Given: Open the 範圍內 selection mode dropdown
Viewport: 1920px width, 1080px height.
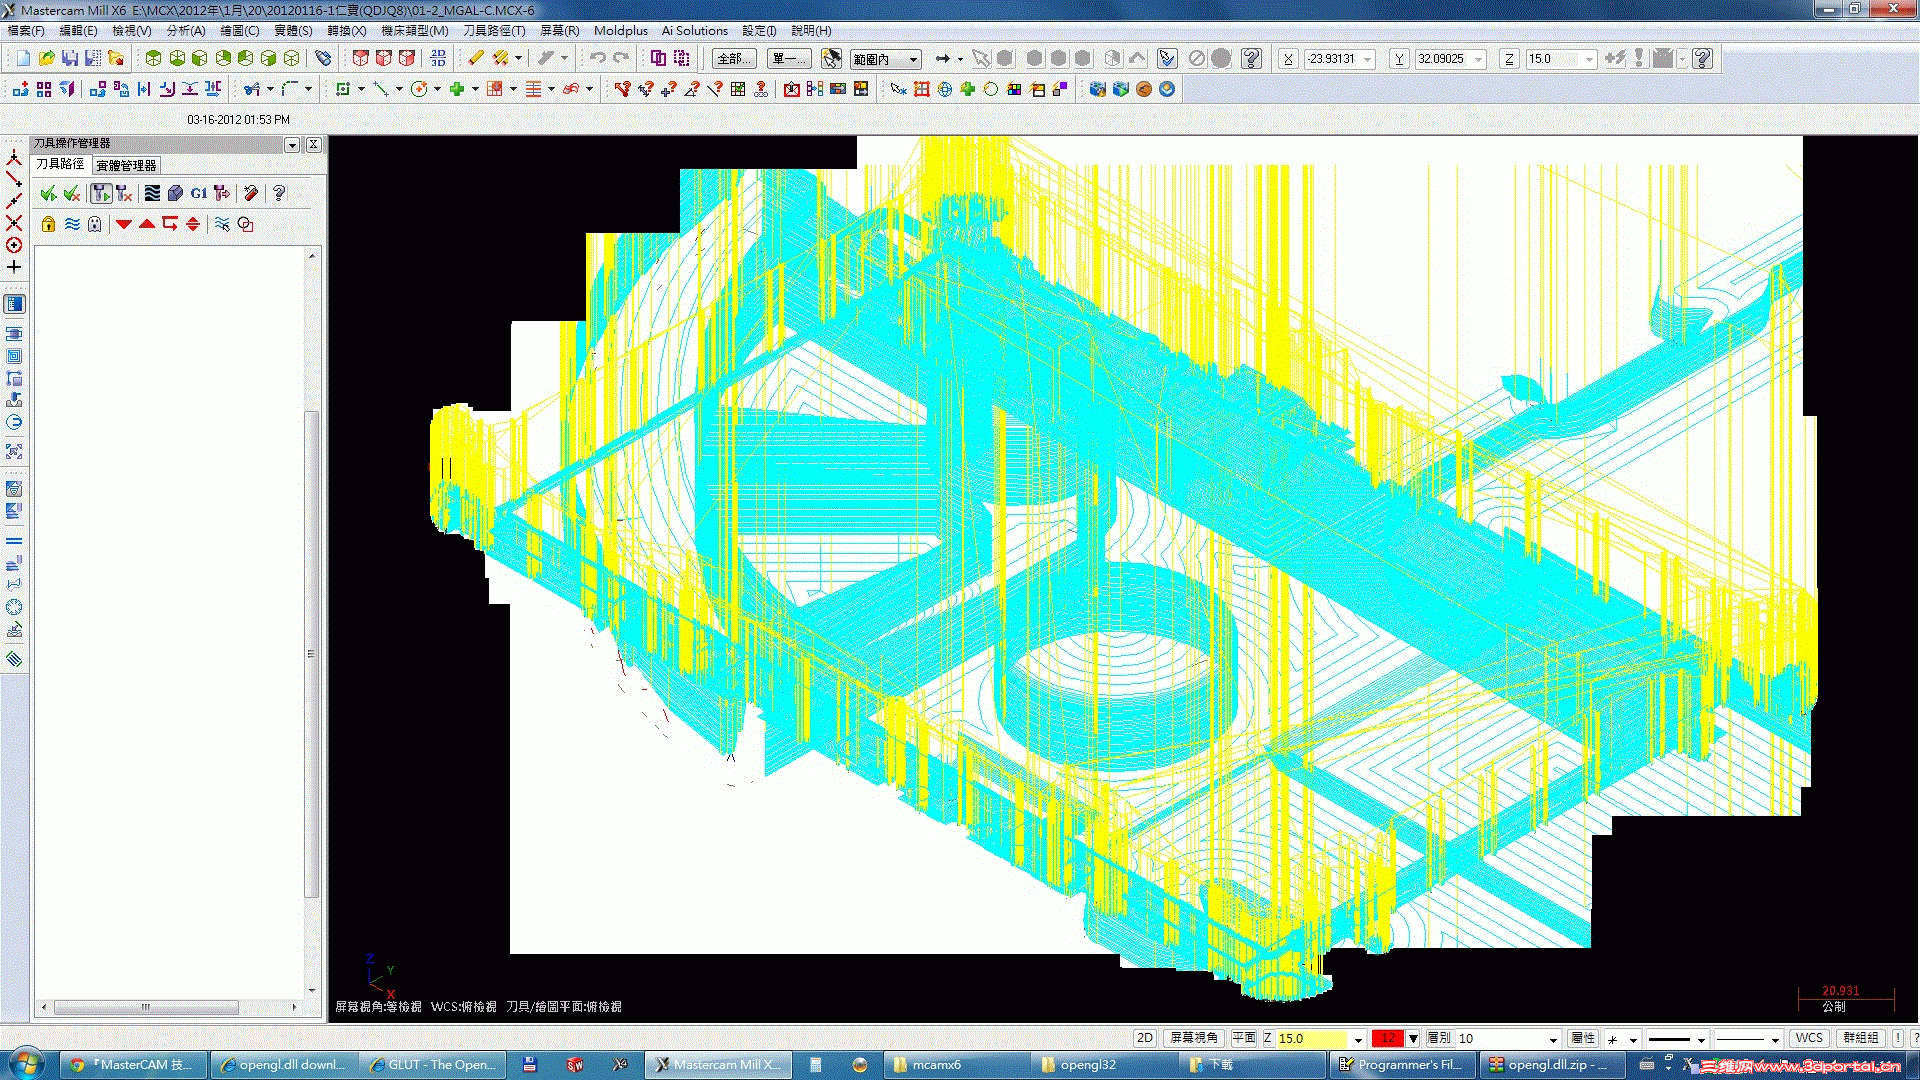Looking at the screenshot, I should point(913,59).
